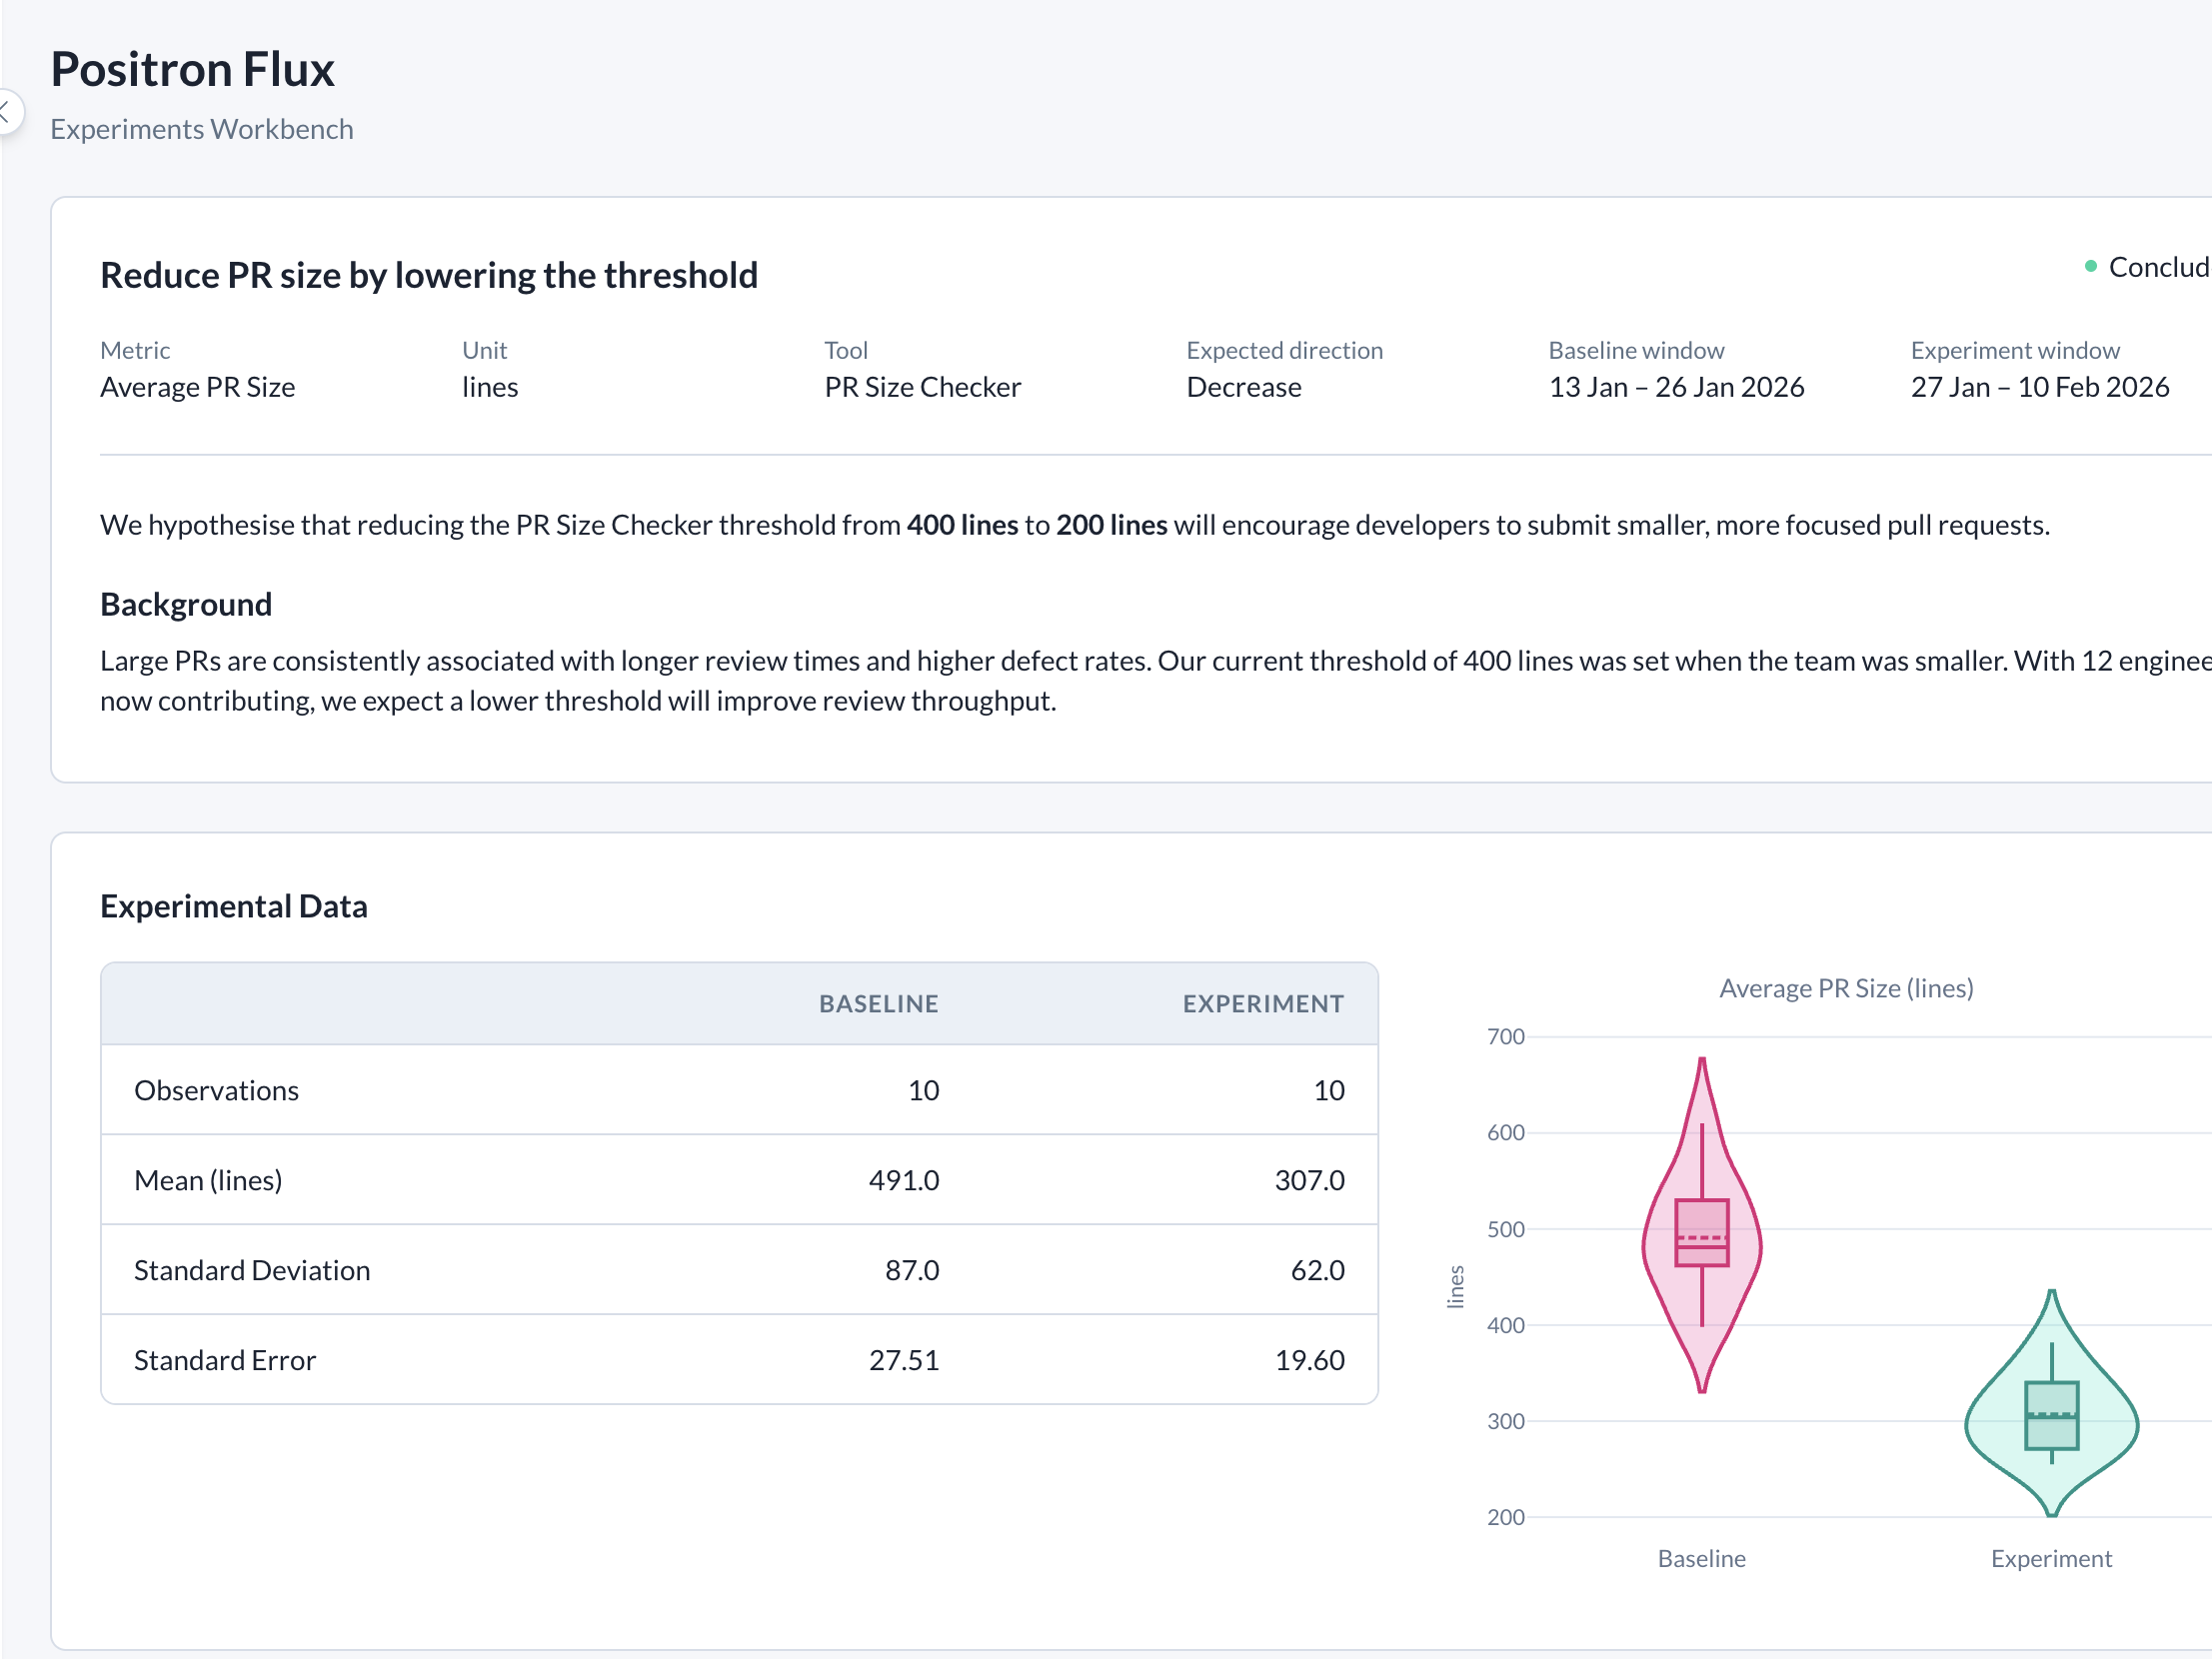The image size is (2212, 1659).
Task: Open the Baseline window date range
Action: [x=1676, y=387]
